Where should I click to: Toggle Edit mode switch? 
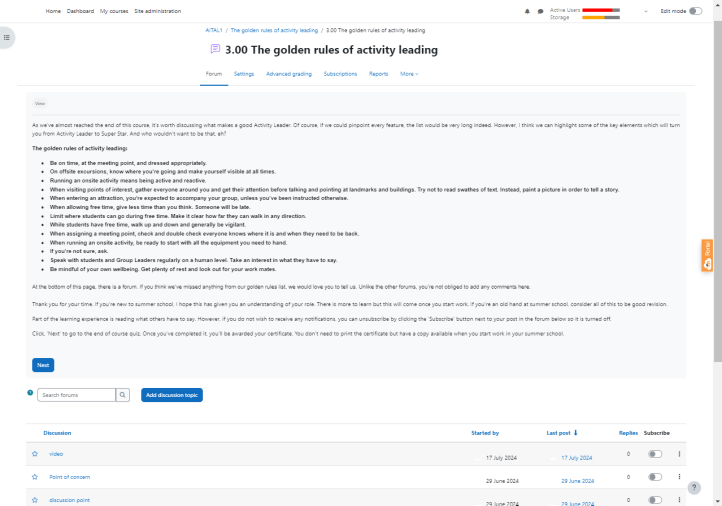pos(696,10)
